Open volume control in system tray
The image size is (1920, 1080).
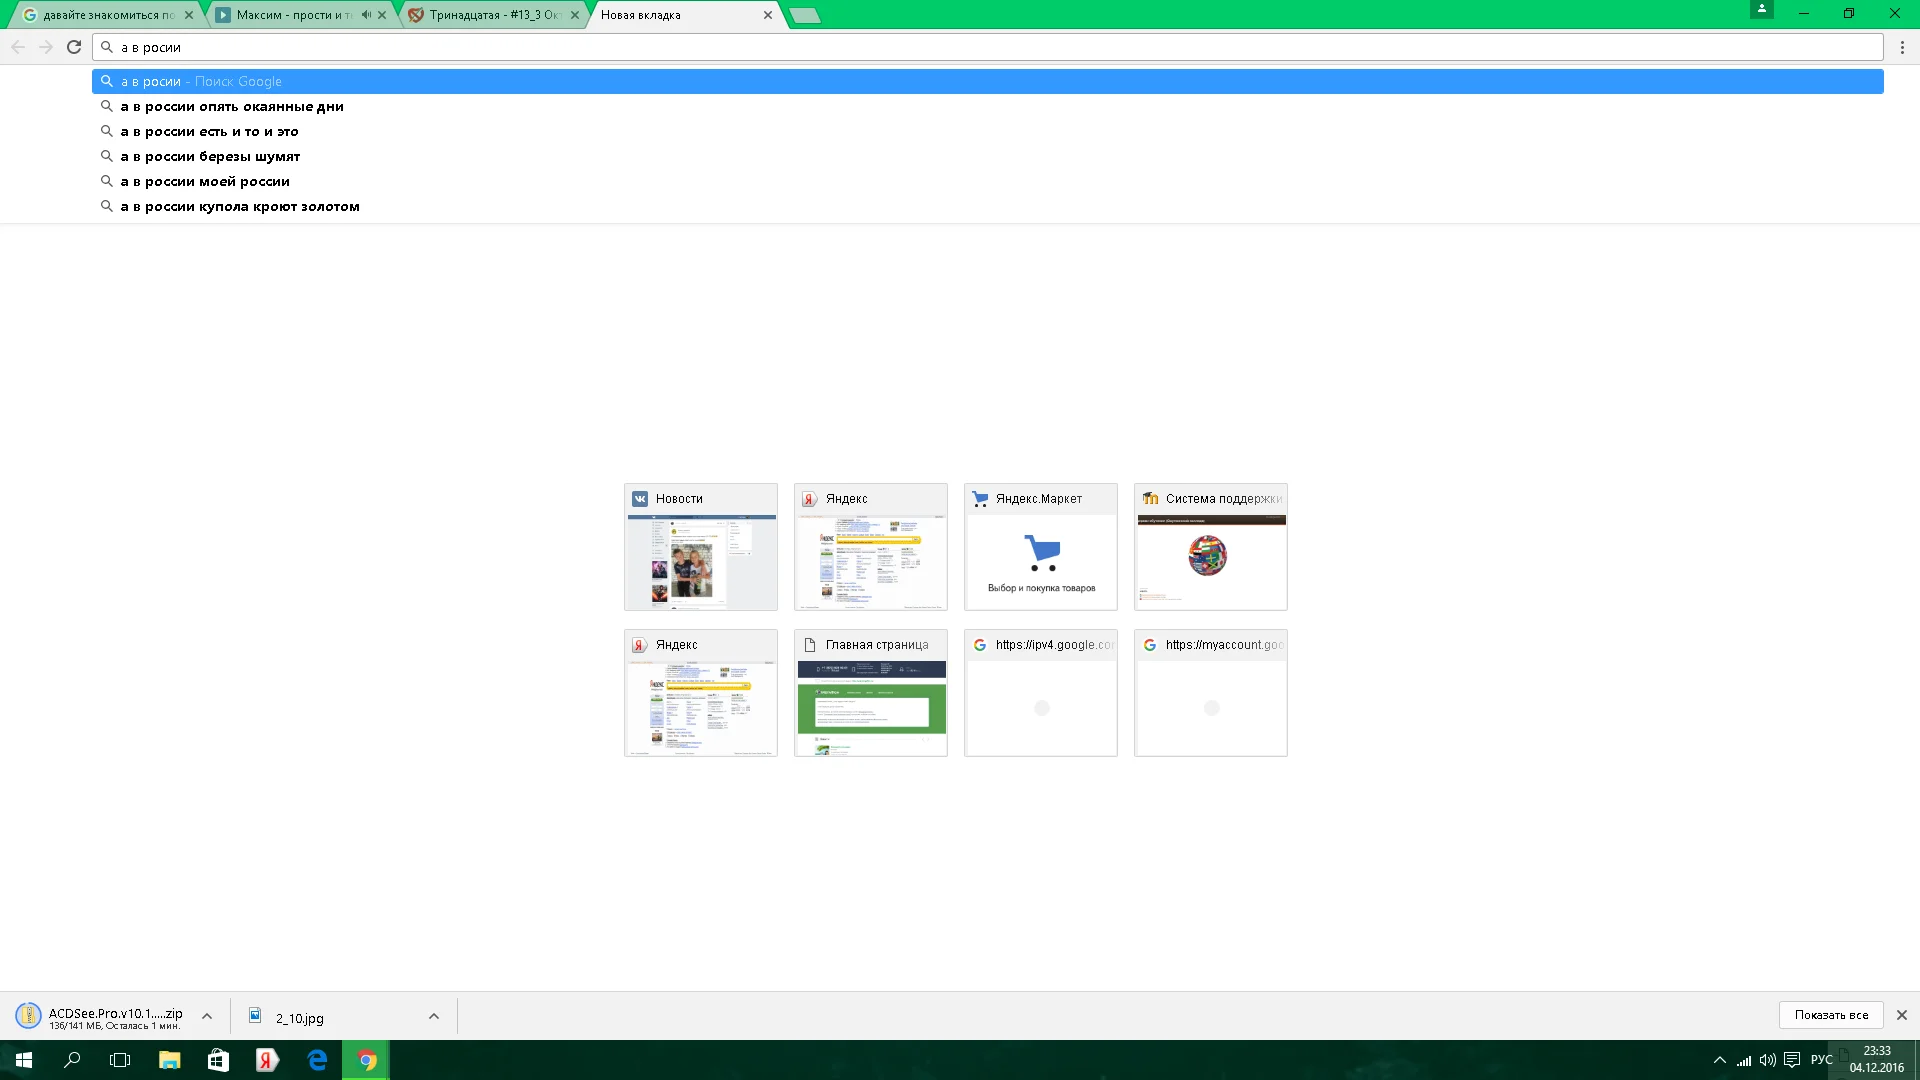coord(1767,1060)
